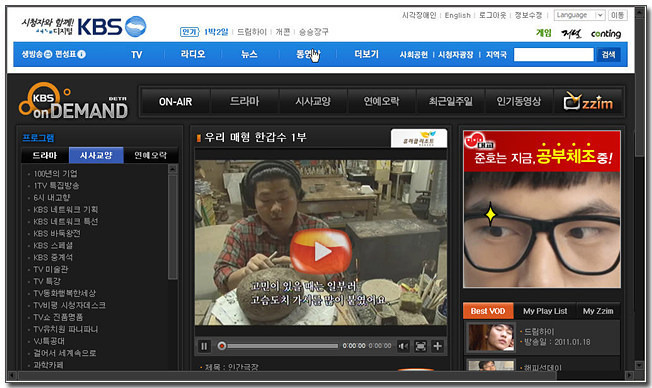Image resolution: width=652 pixels, height=388 pixels.
Task: Click the 지역국 link
Action: (496, 54)
